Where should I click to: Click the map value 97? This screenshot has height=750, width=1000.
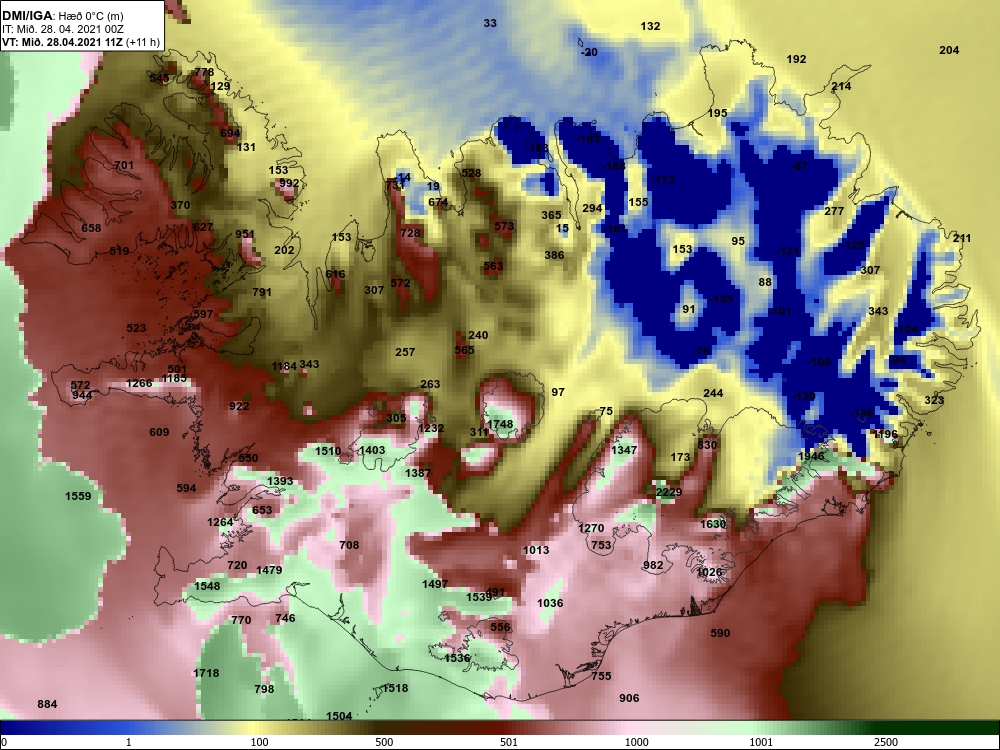[x=558, y=392]
